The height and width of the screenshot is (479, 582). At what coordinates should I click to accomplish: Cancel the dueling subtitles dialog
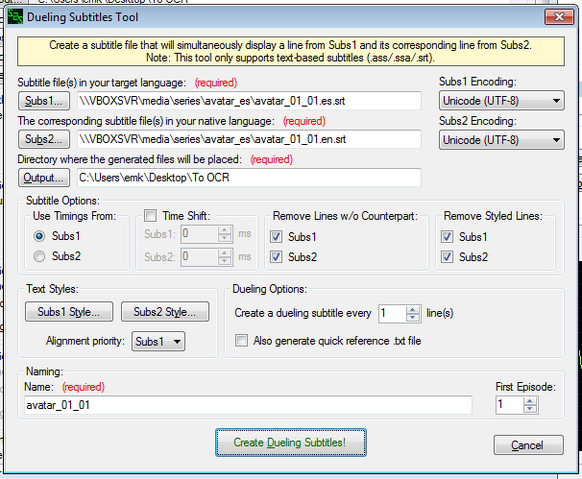pyautogui.click(x=528, y=445)
